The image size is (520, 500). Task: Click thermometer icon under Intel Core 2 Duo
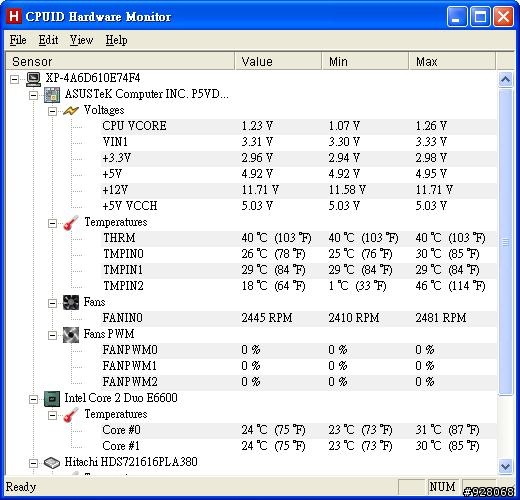tap(71, 415)
